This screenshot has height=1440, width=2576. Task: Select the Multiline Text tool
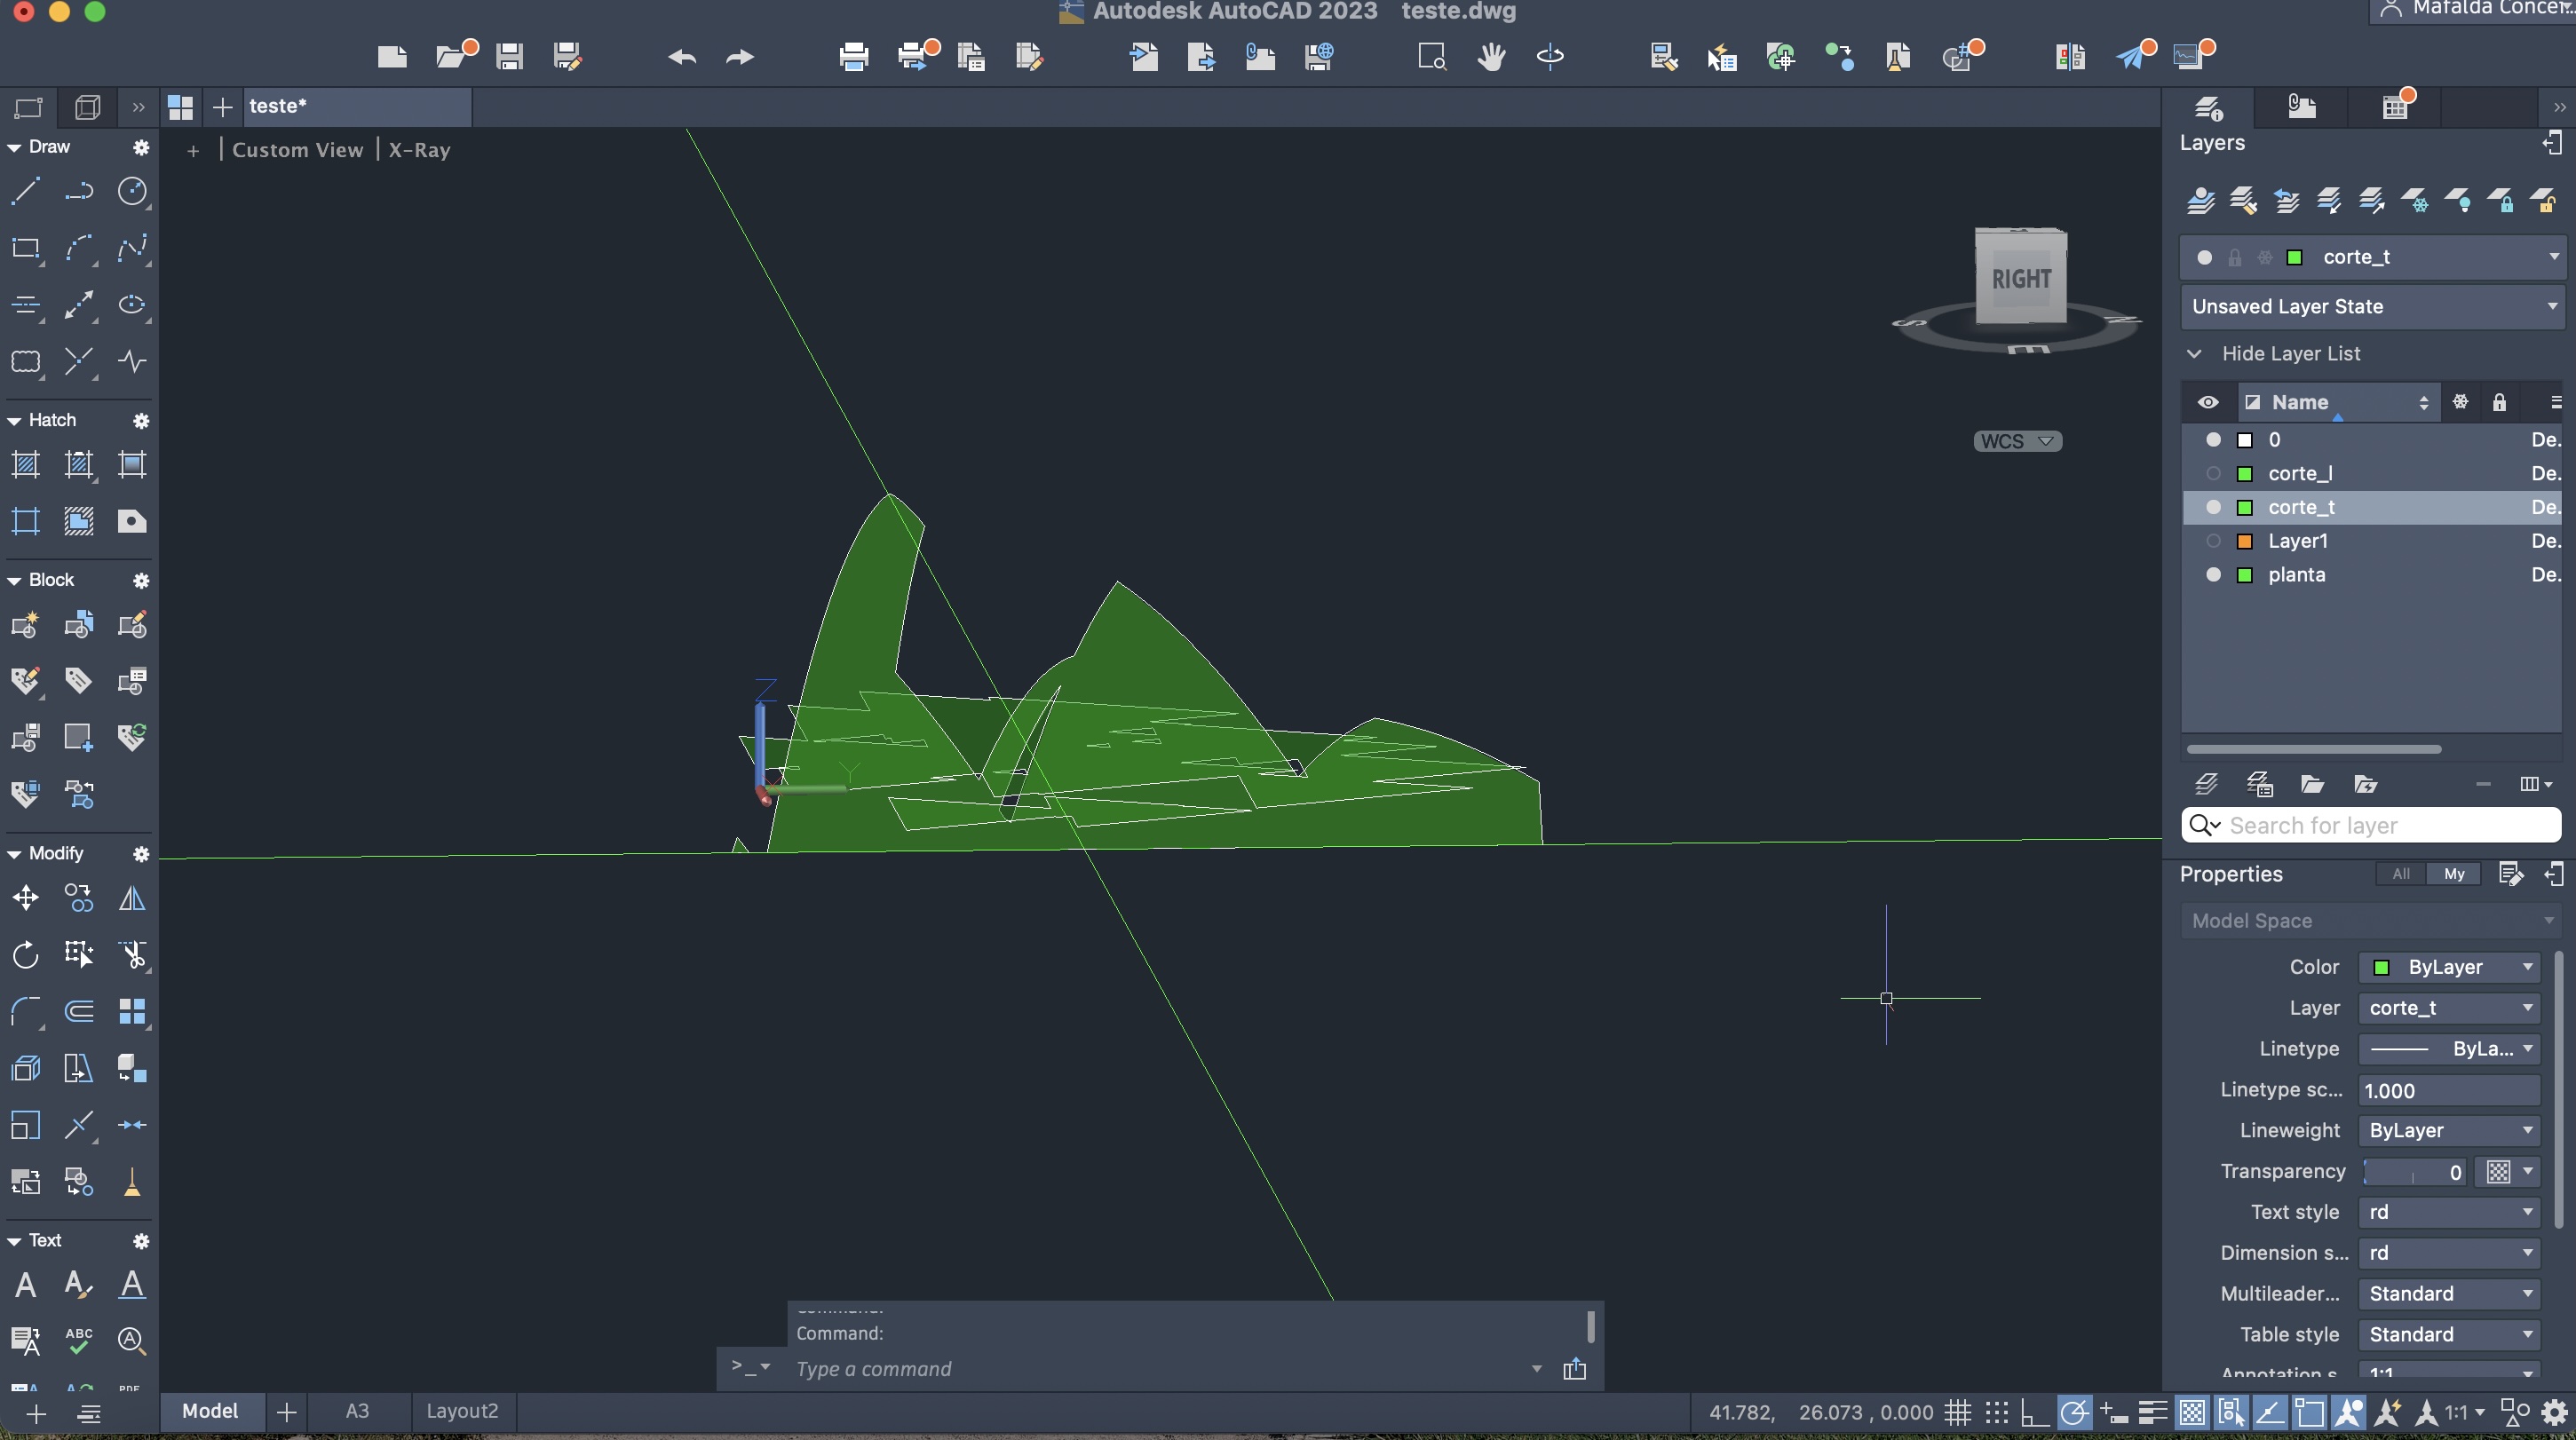pyautogui.click(x=25, y=1284)
